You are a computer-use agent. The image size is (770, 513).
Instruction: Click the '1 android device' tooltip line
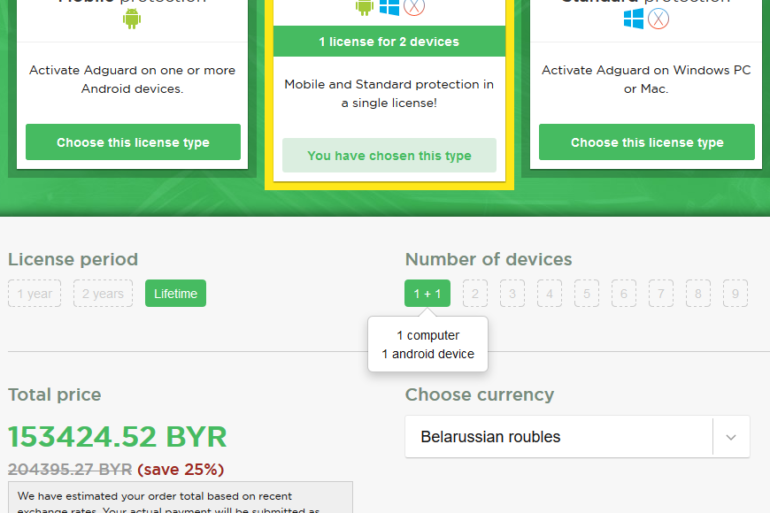pyautogui.click(x=428, y=354)
